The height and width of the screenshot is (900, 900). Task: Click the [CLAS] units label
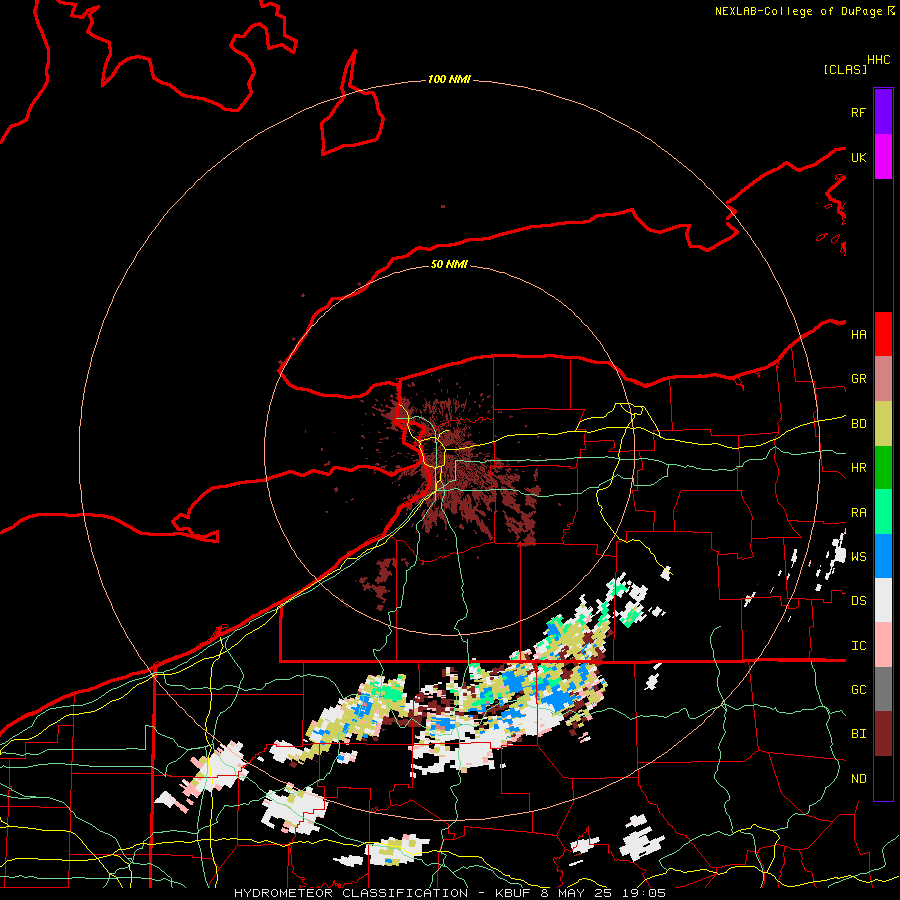coord(845,69)
